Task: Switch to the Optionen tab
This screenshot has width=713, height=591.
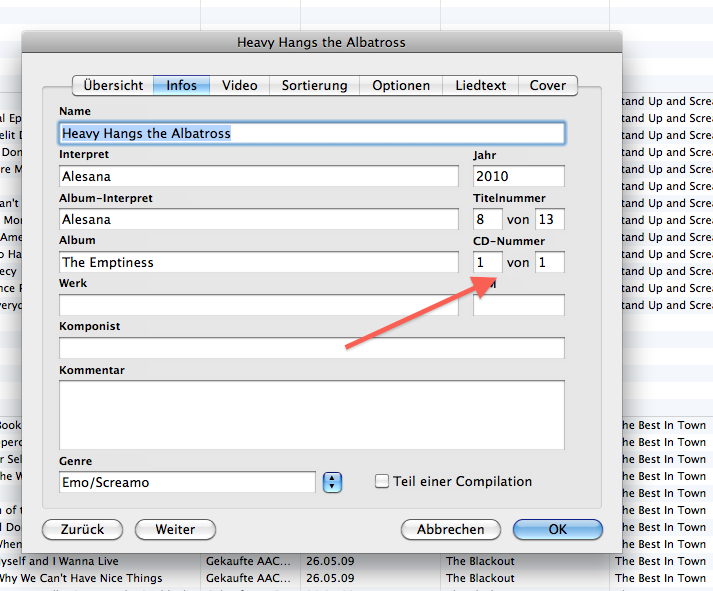Action: pos(401,85)
